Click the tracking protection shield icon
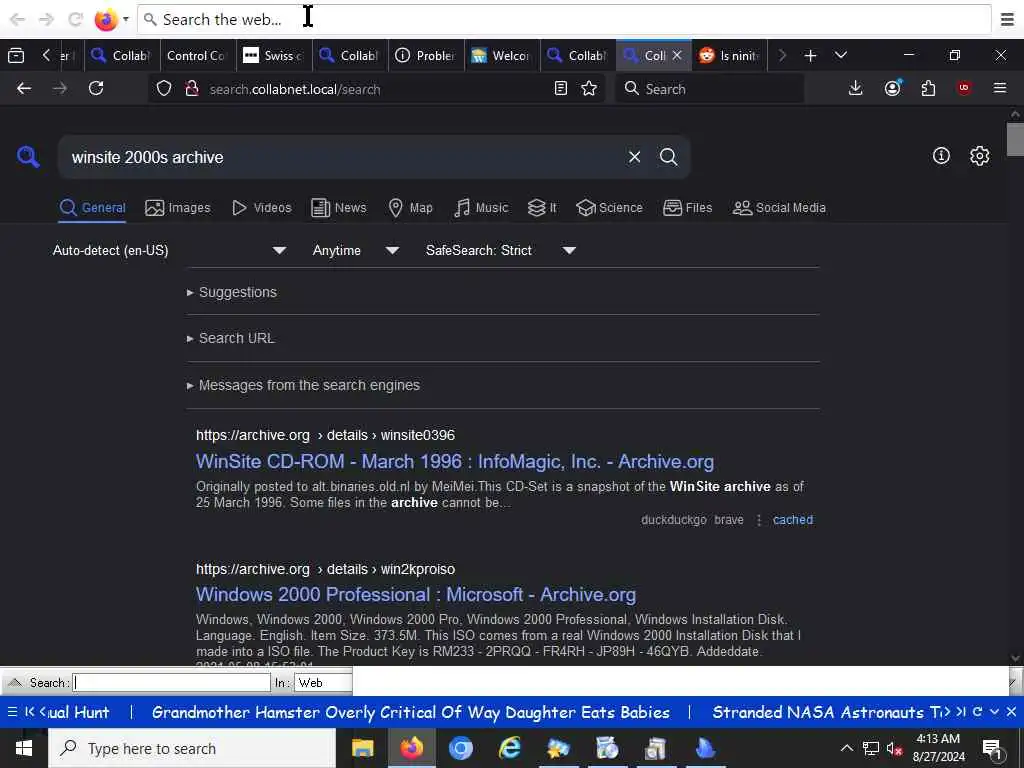The width and height of the screenshot is (1024, 768). (164, 89)
